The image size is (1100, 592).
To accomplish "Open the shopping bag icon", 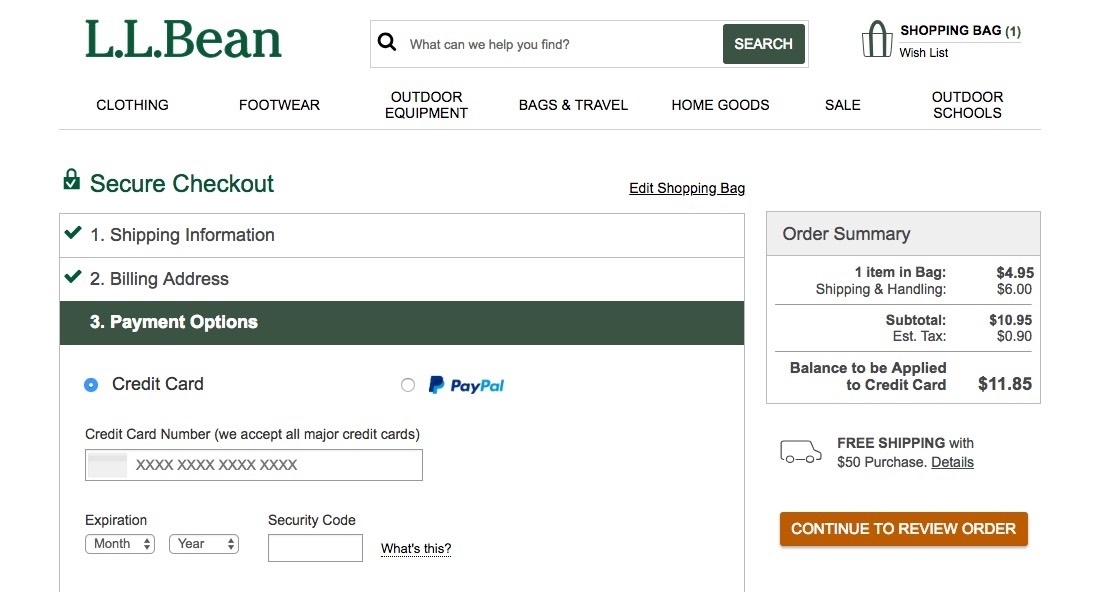I will pyautogui.click(x=876, y=40).
